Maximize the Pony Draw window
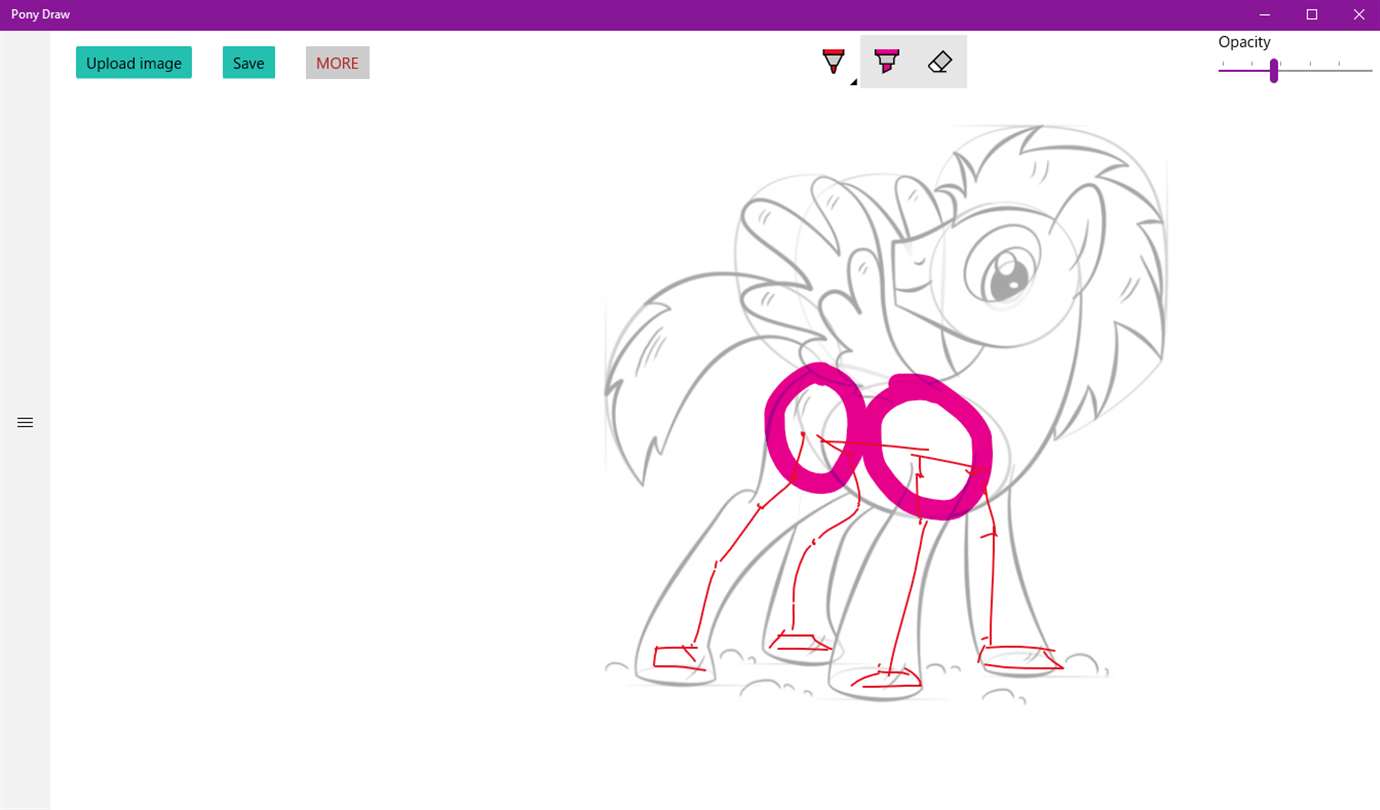 pos(1311,15)
